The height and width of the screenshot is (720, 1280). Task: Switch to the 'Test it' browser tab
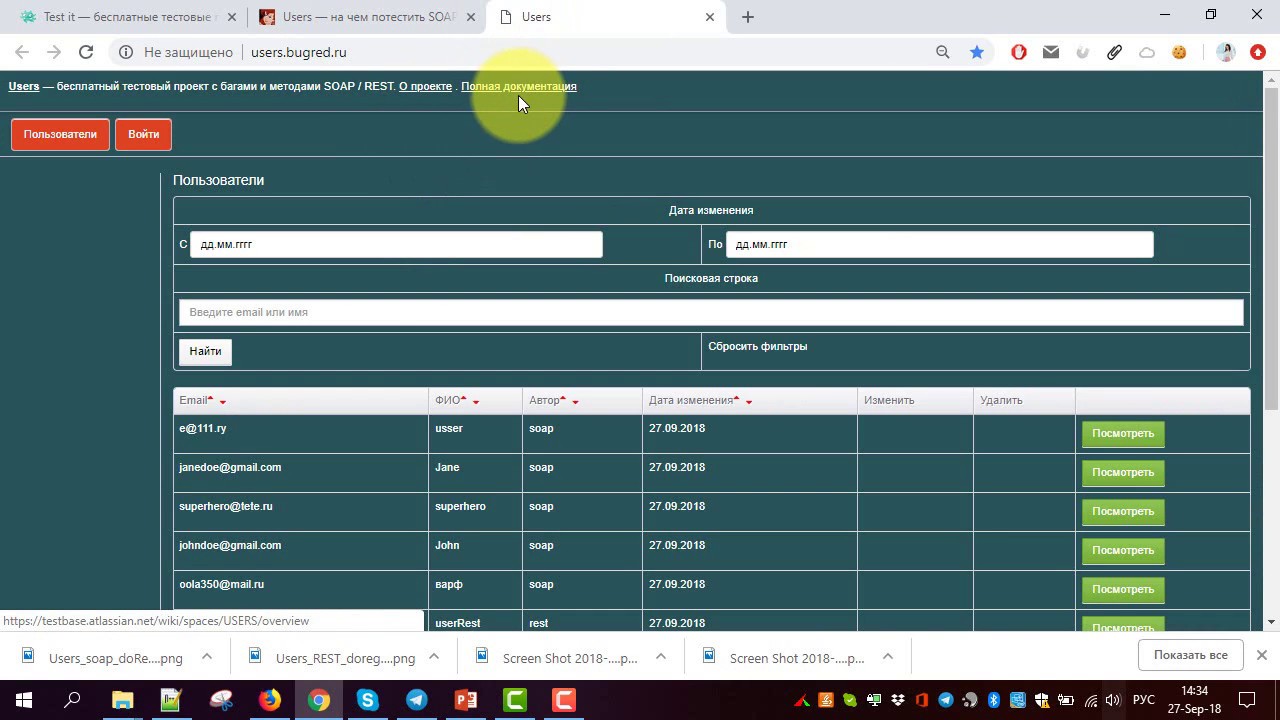click(x=127, y=17)
